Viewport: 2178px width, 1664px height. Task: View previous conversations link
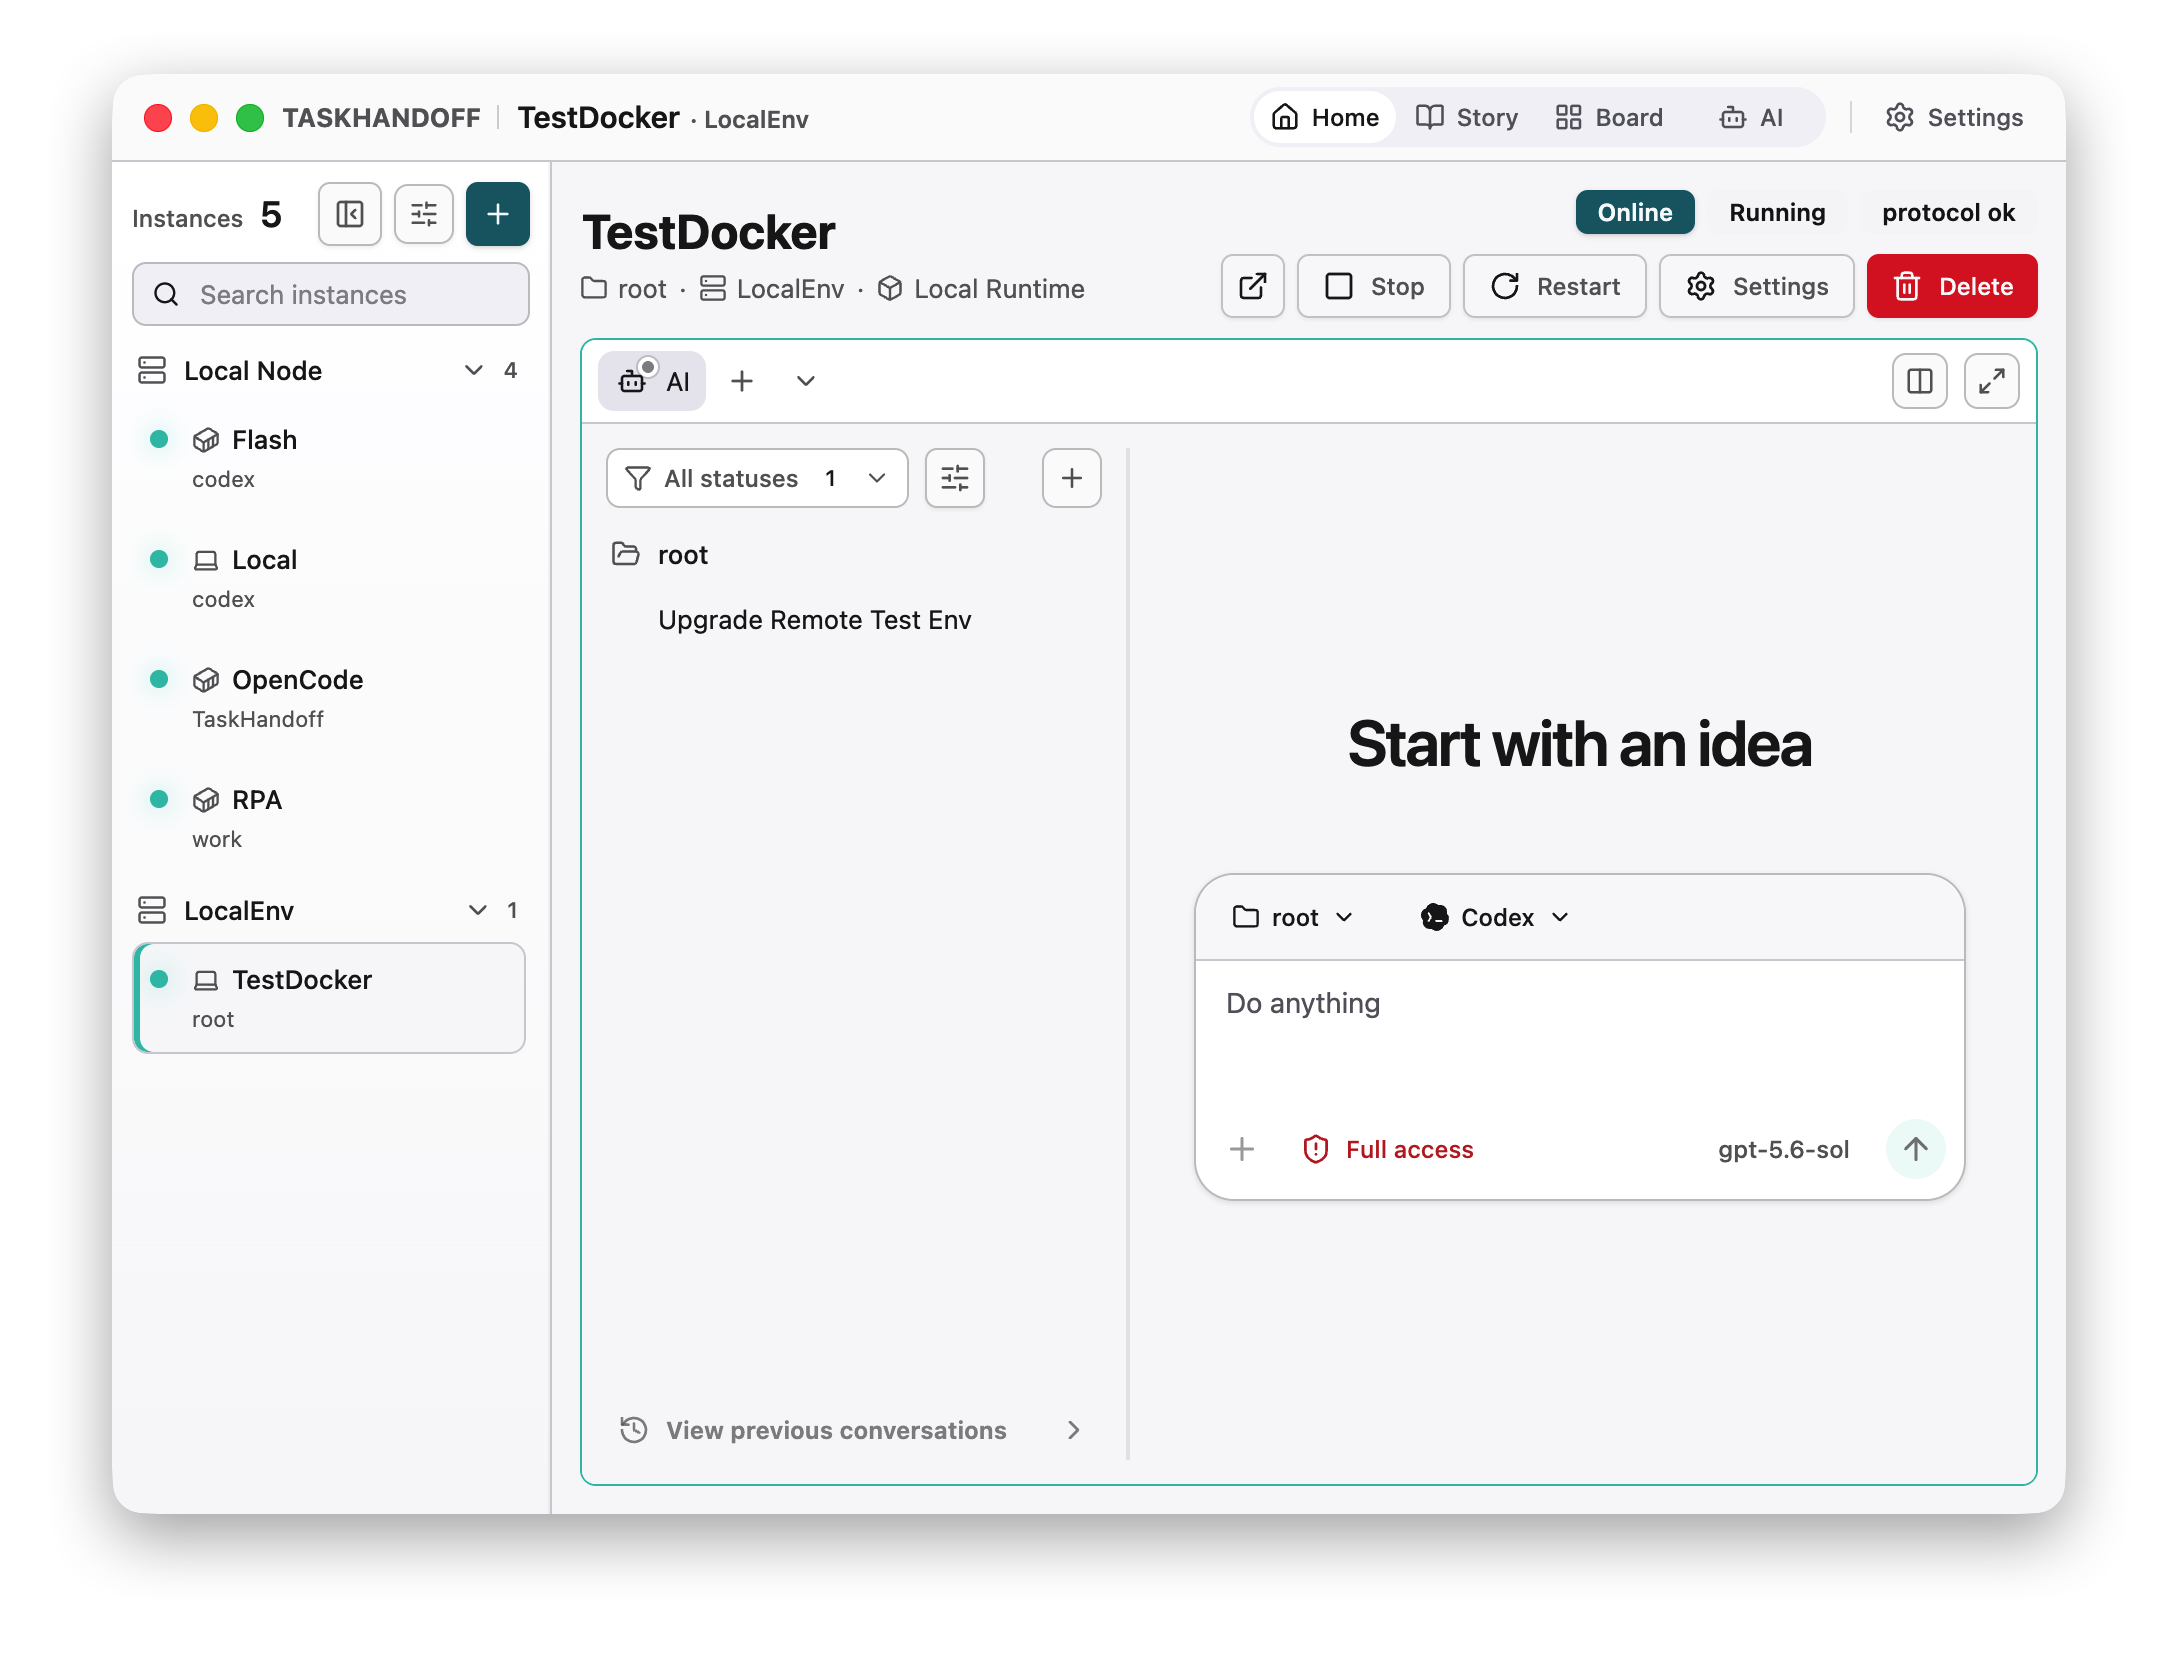pyautogui.click(x=850, y=1430)
